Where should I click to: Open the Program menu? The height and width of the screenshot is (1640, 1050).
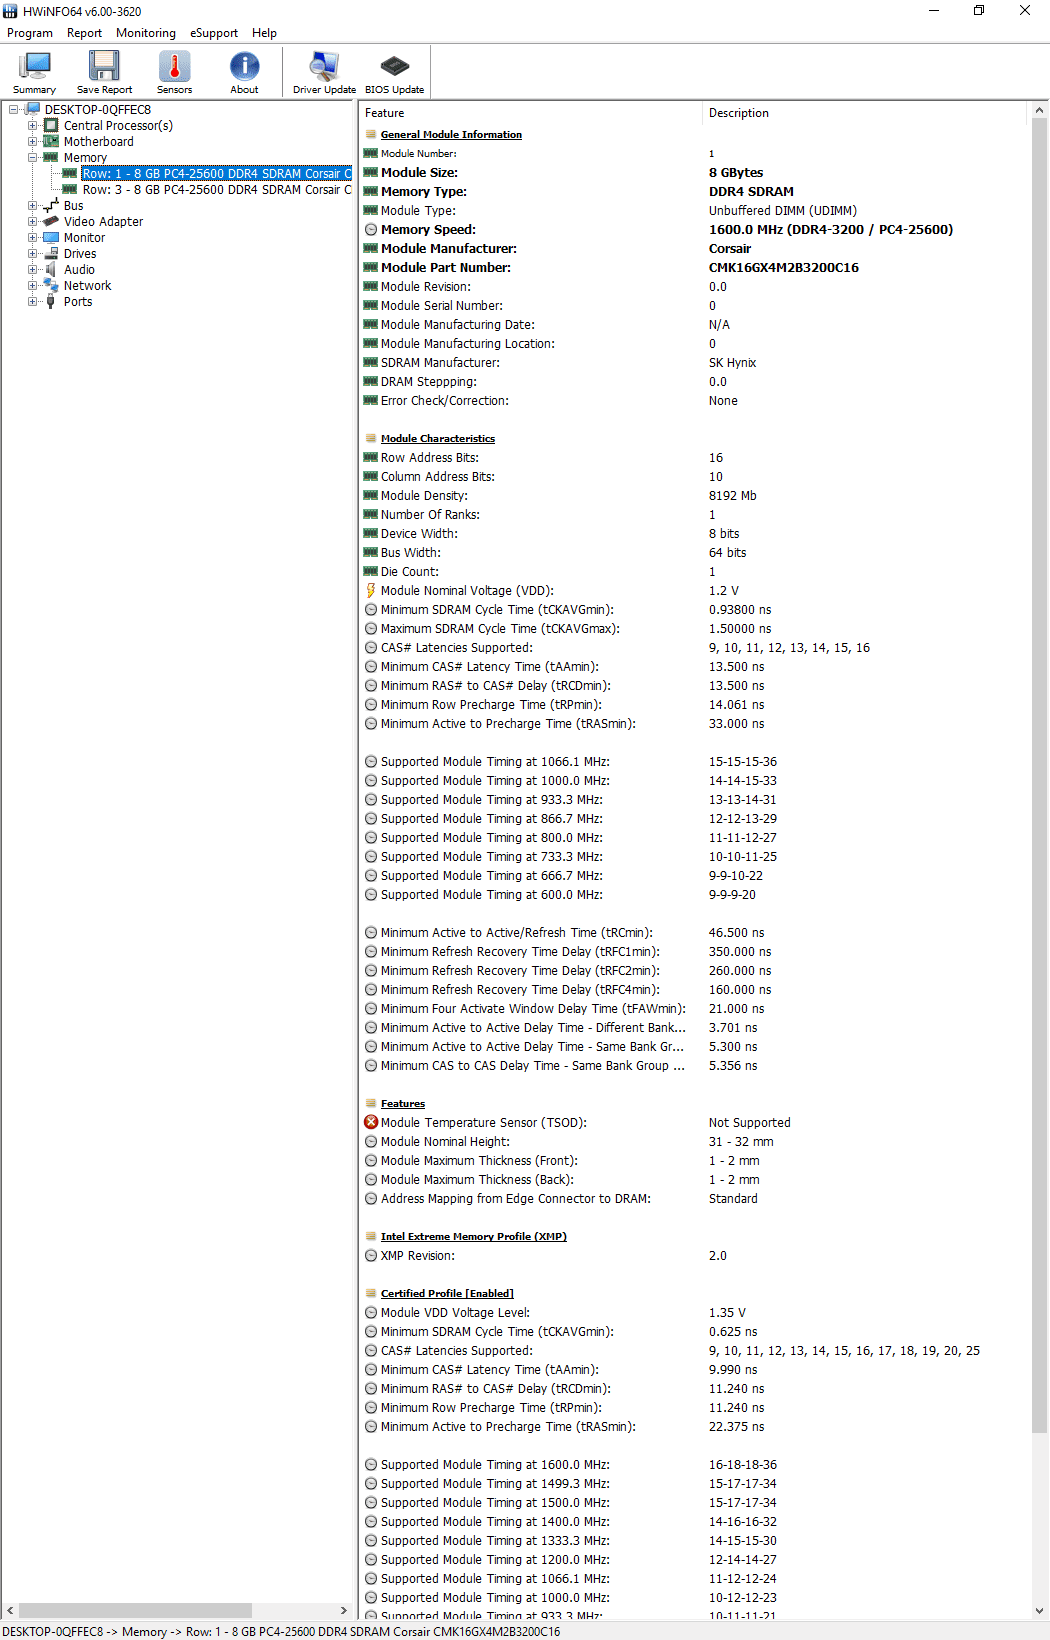(x=30, y=33)
